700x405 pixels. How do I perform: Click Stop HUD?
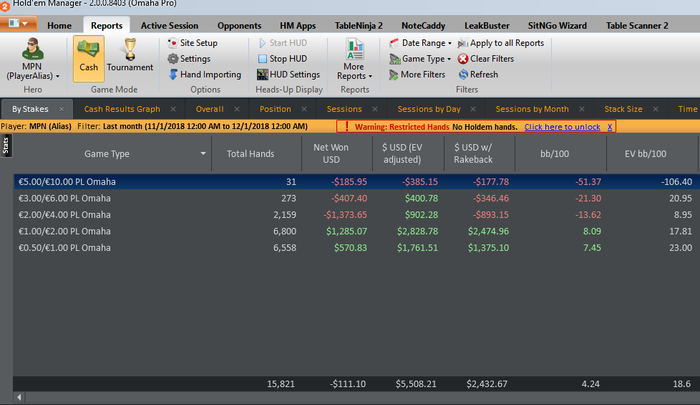point(283,58)
